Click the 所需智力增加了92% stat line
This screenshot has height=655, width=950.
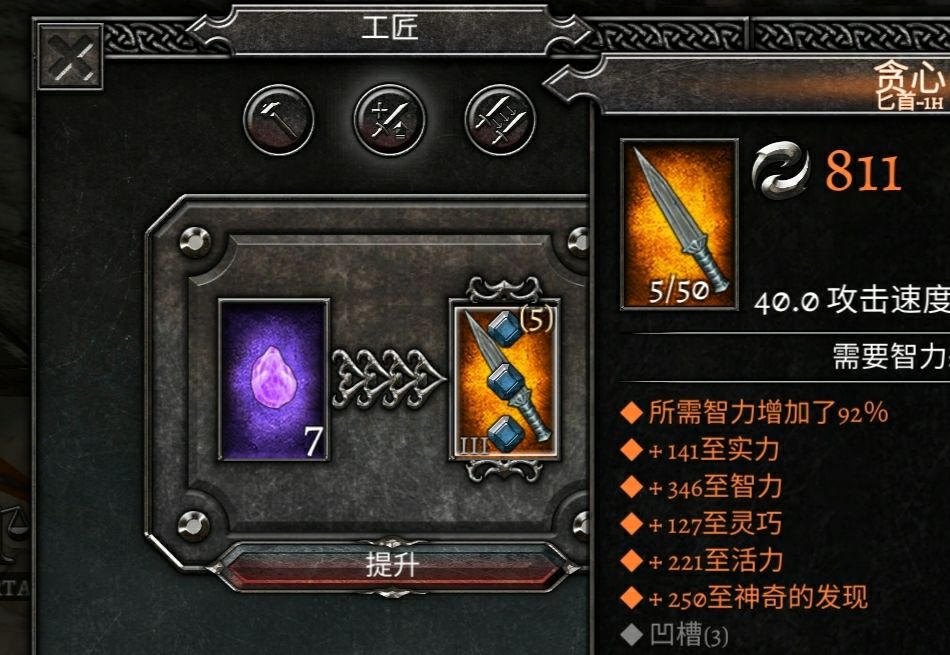pyautogui.click(x=755, y=413)
